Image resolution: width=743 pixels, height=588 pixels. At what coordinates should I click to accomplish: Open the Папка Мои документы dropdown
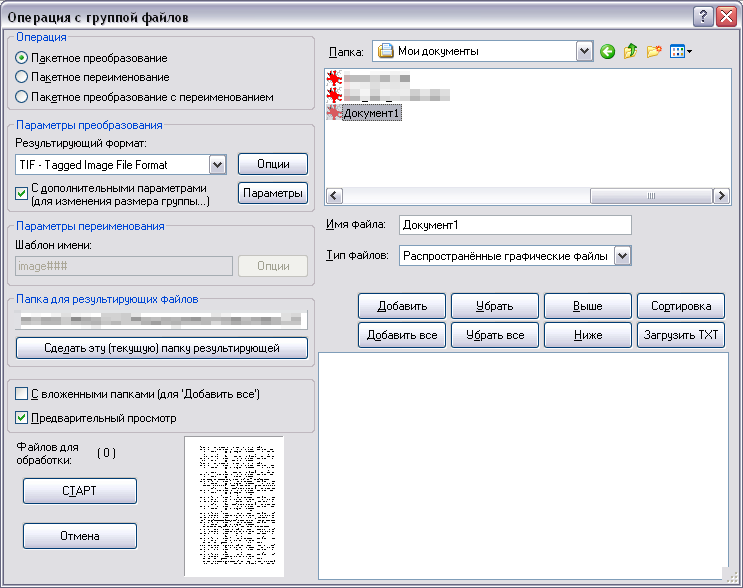[x=585, y=51]
